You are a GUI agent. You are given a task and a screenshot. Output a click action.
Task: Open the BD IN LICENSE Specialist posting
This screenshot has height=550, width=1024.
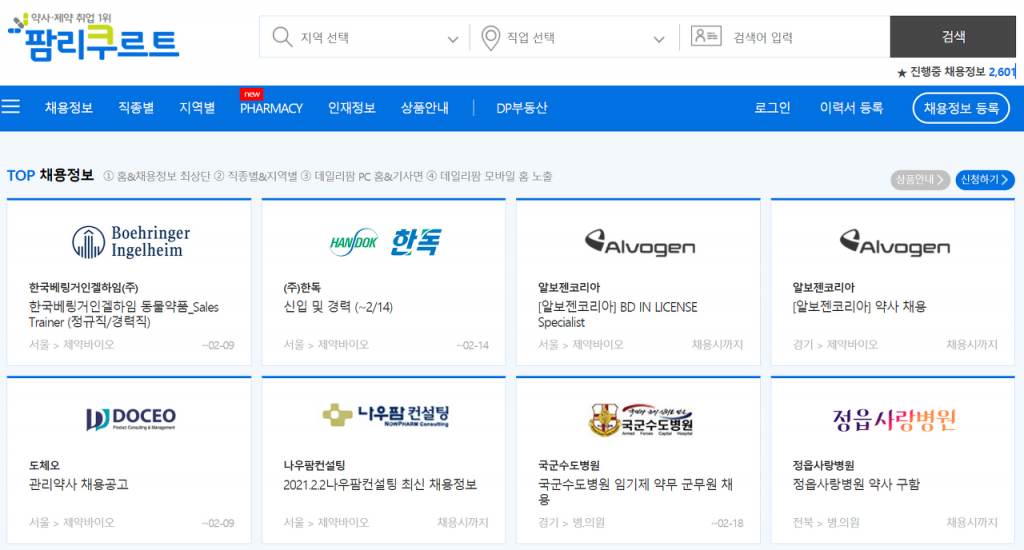pyautogui.click(x=617, y=314)
